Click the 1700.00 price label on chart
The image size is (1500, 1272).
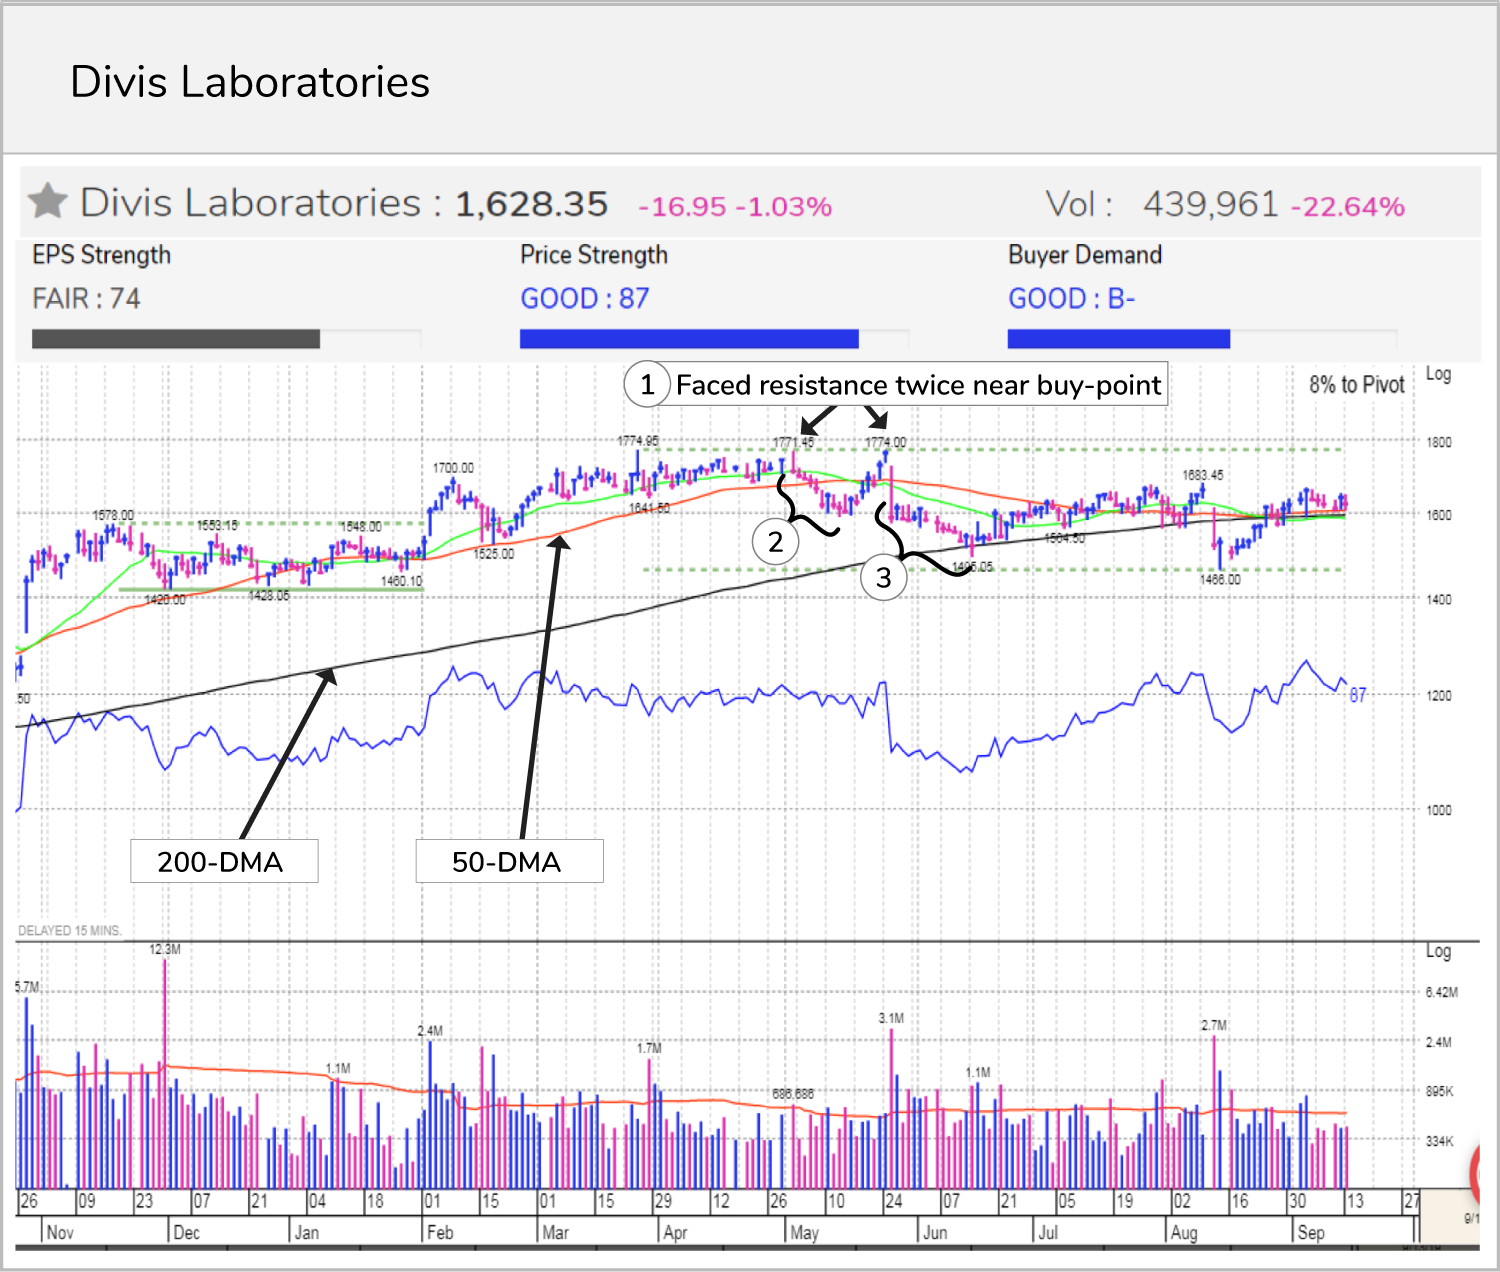coord(453,468)
